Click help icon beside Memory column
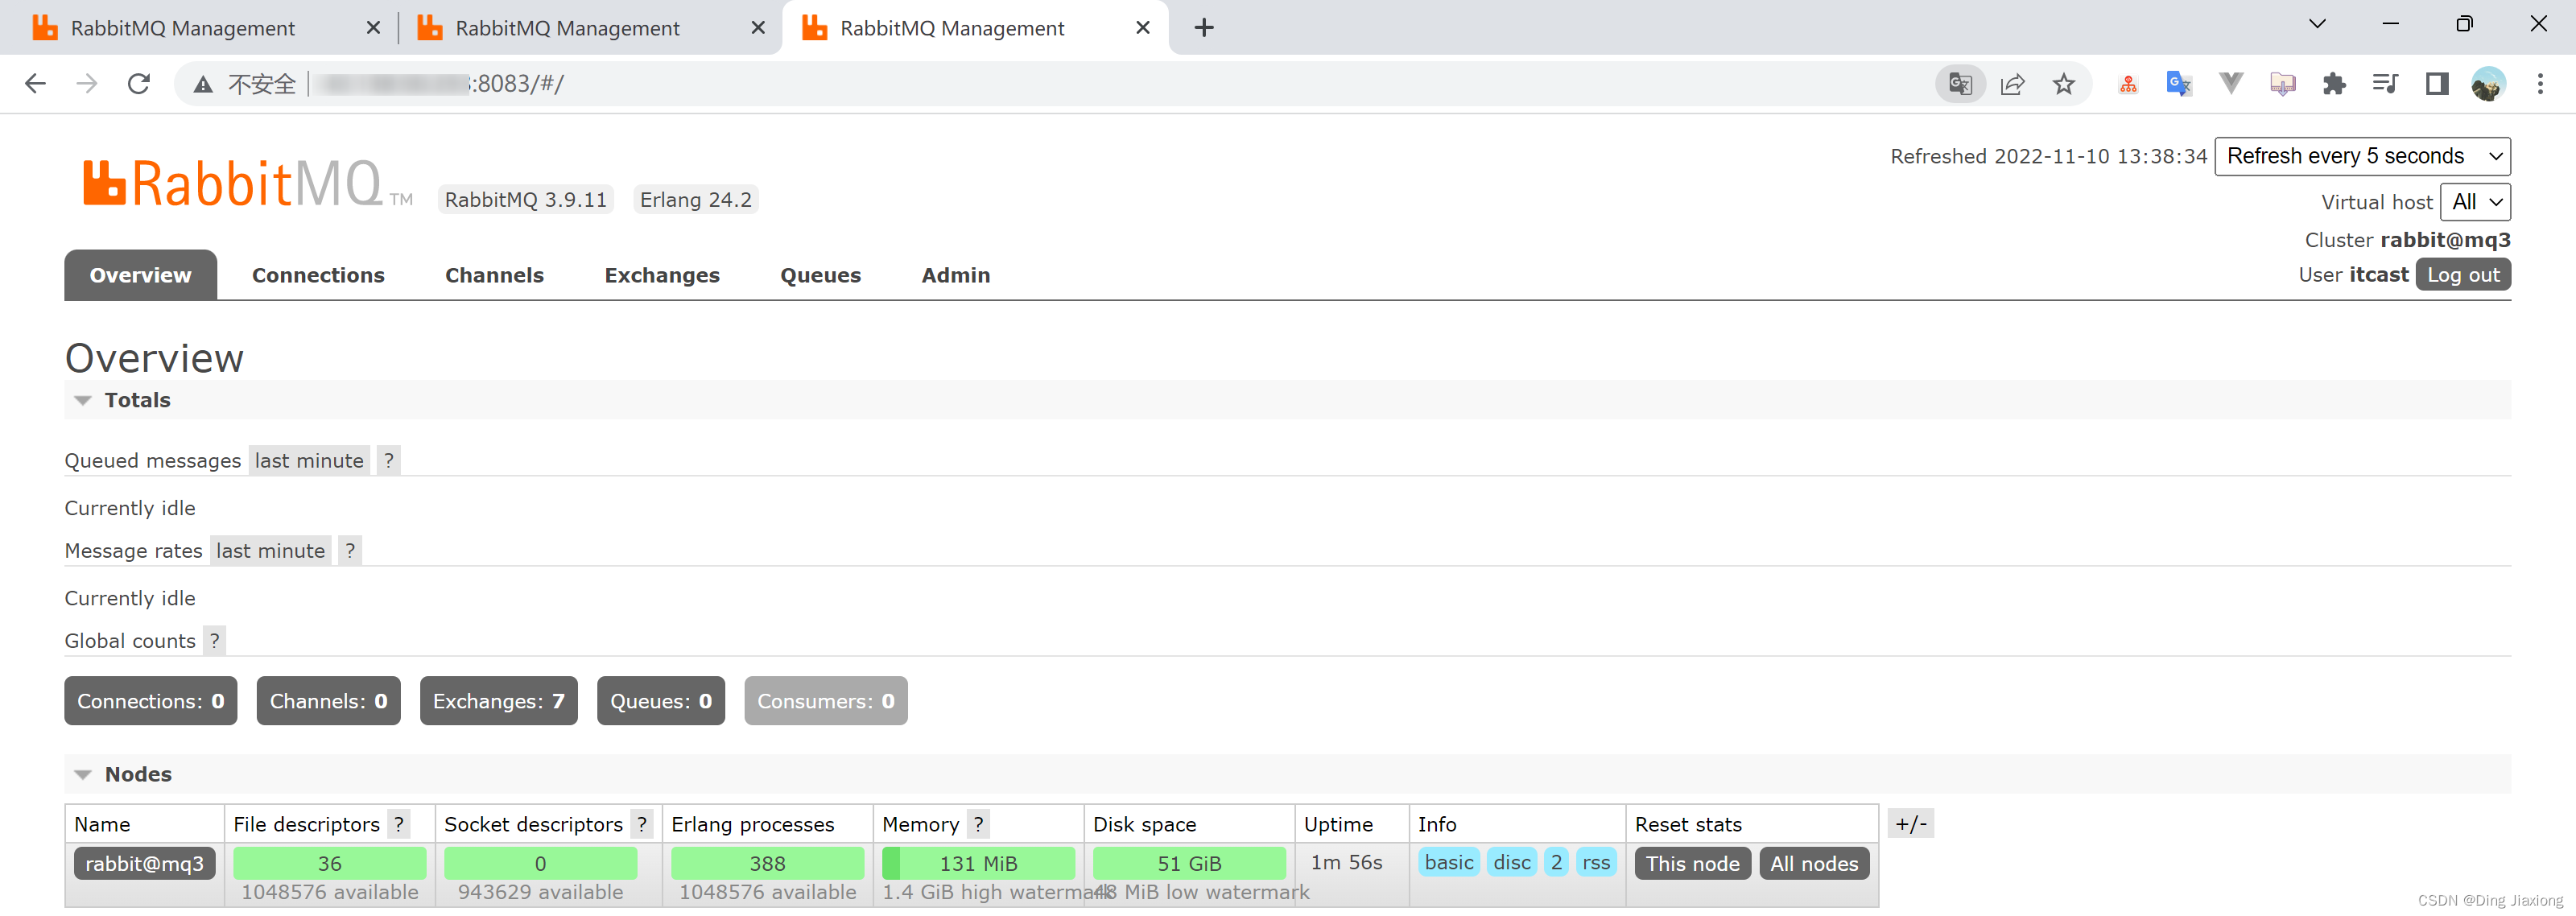Viewport: 2576px width, 916px height. 978,824
